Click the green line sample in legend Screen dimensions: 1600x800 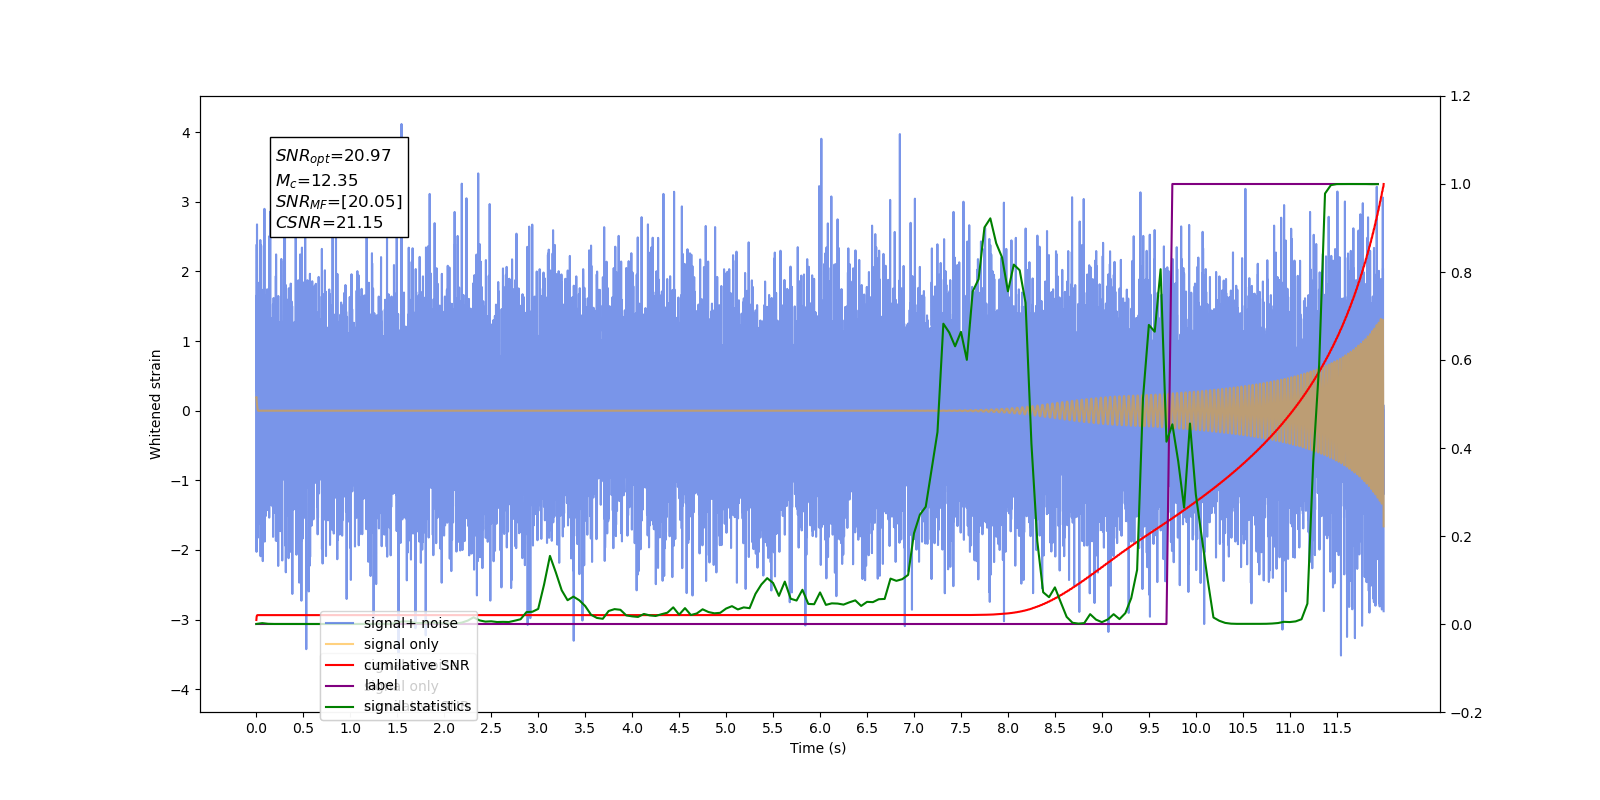tap(340, 706)
